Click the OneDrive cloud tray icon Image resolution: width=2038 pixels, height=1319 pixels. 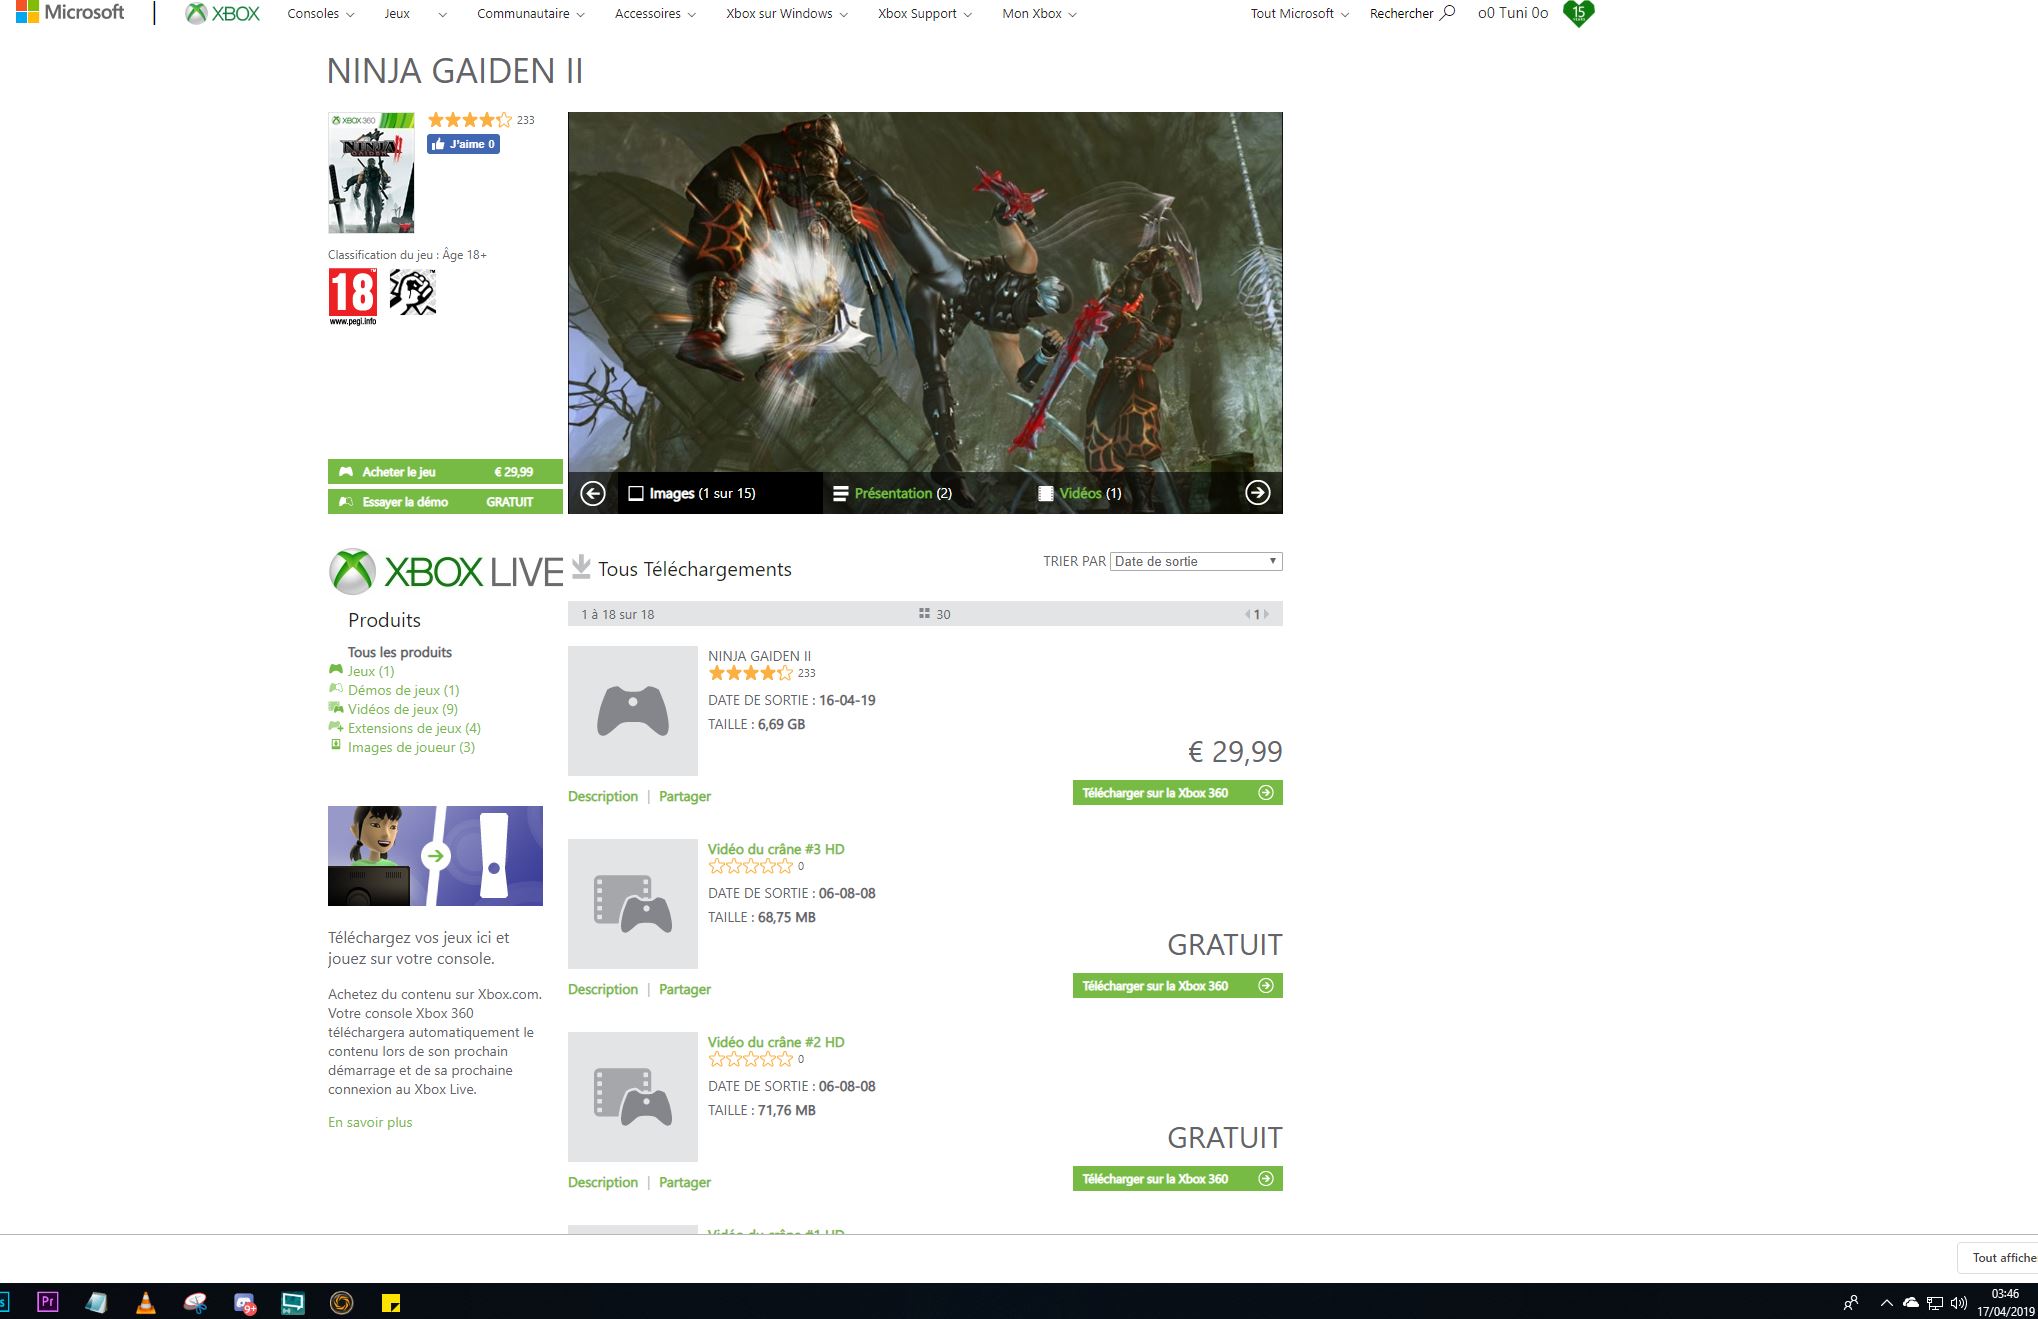[1910, 1303]
